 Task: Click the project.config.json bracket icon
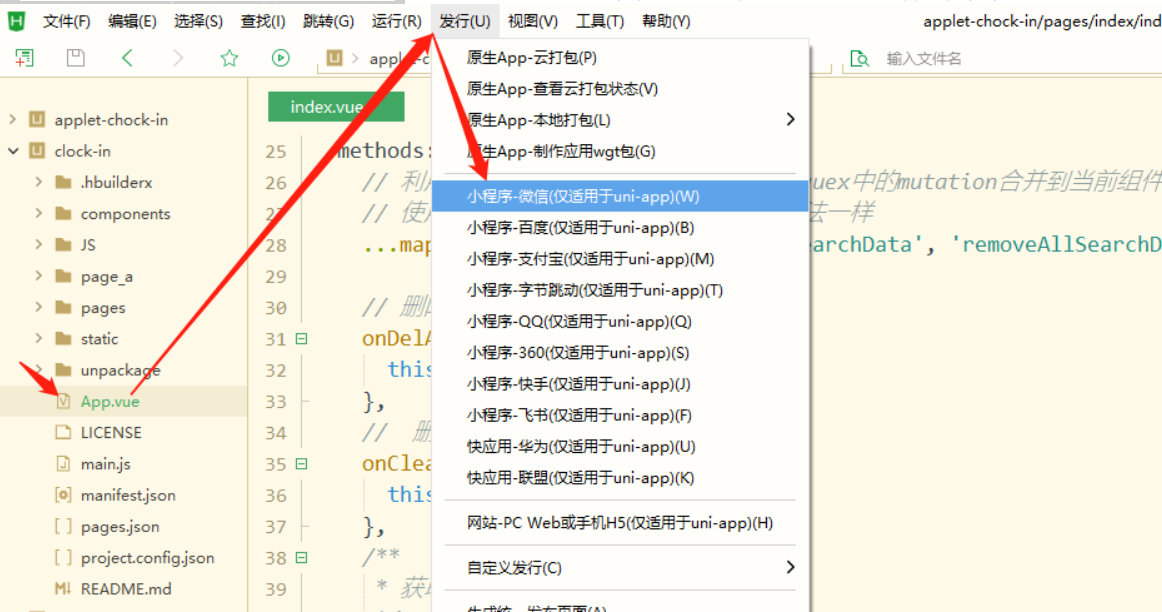(x=64, y=557)
